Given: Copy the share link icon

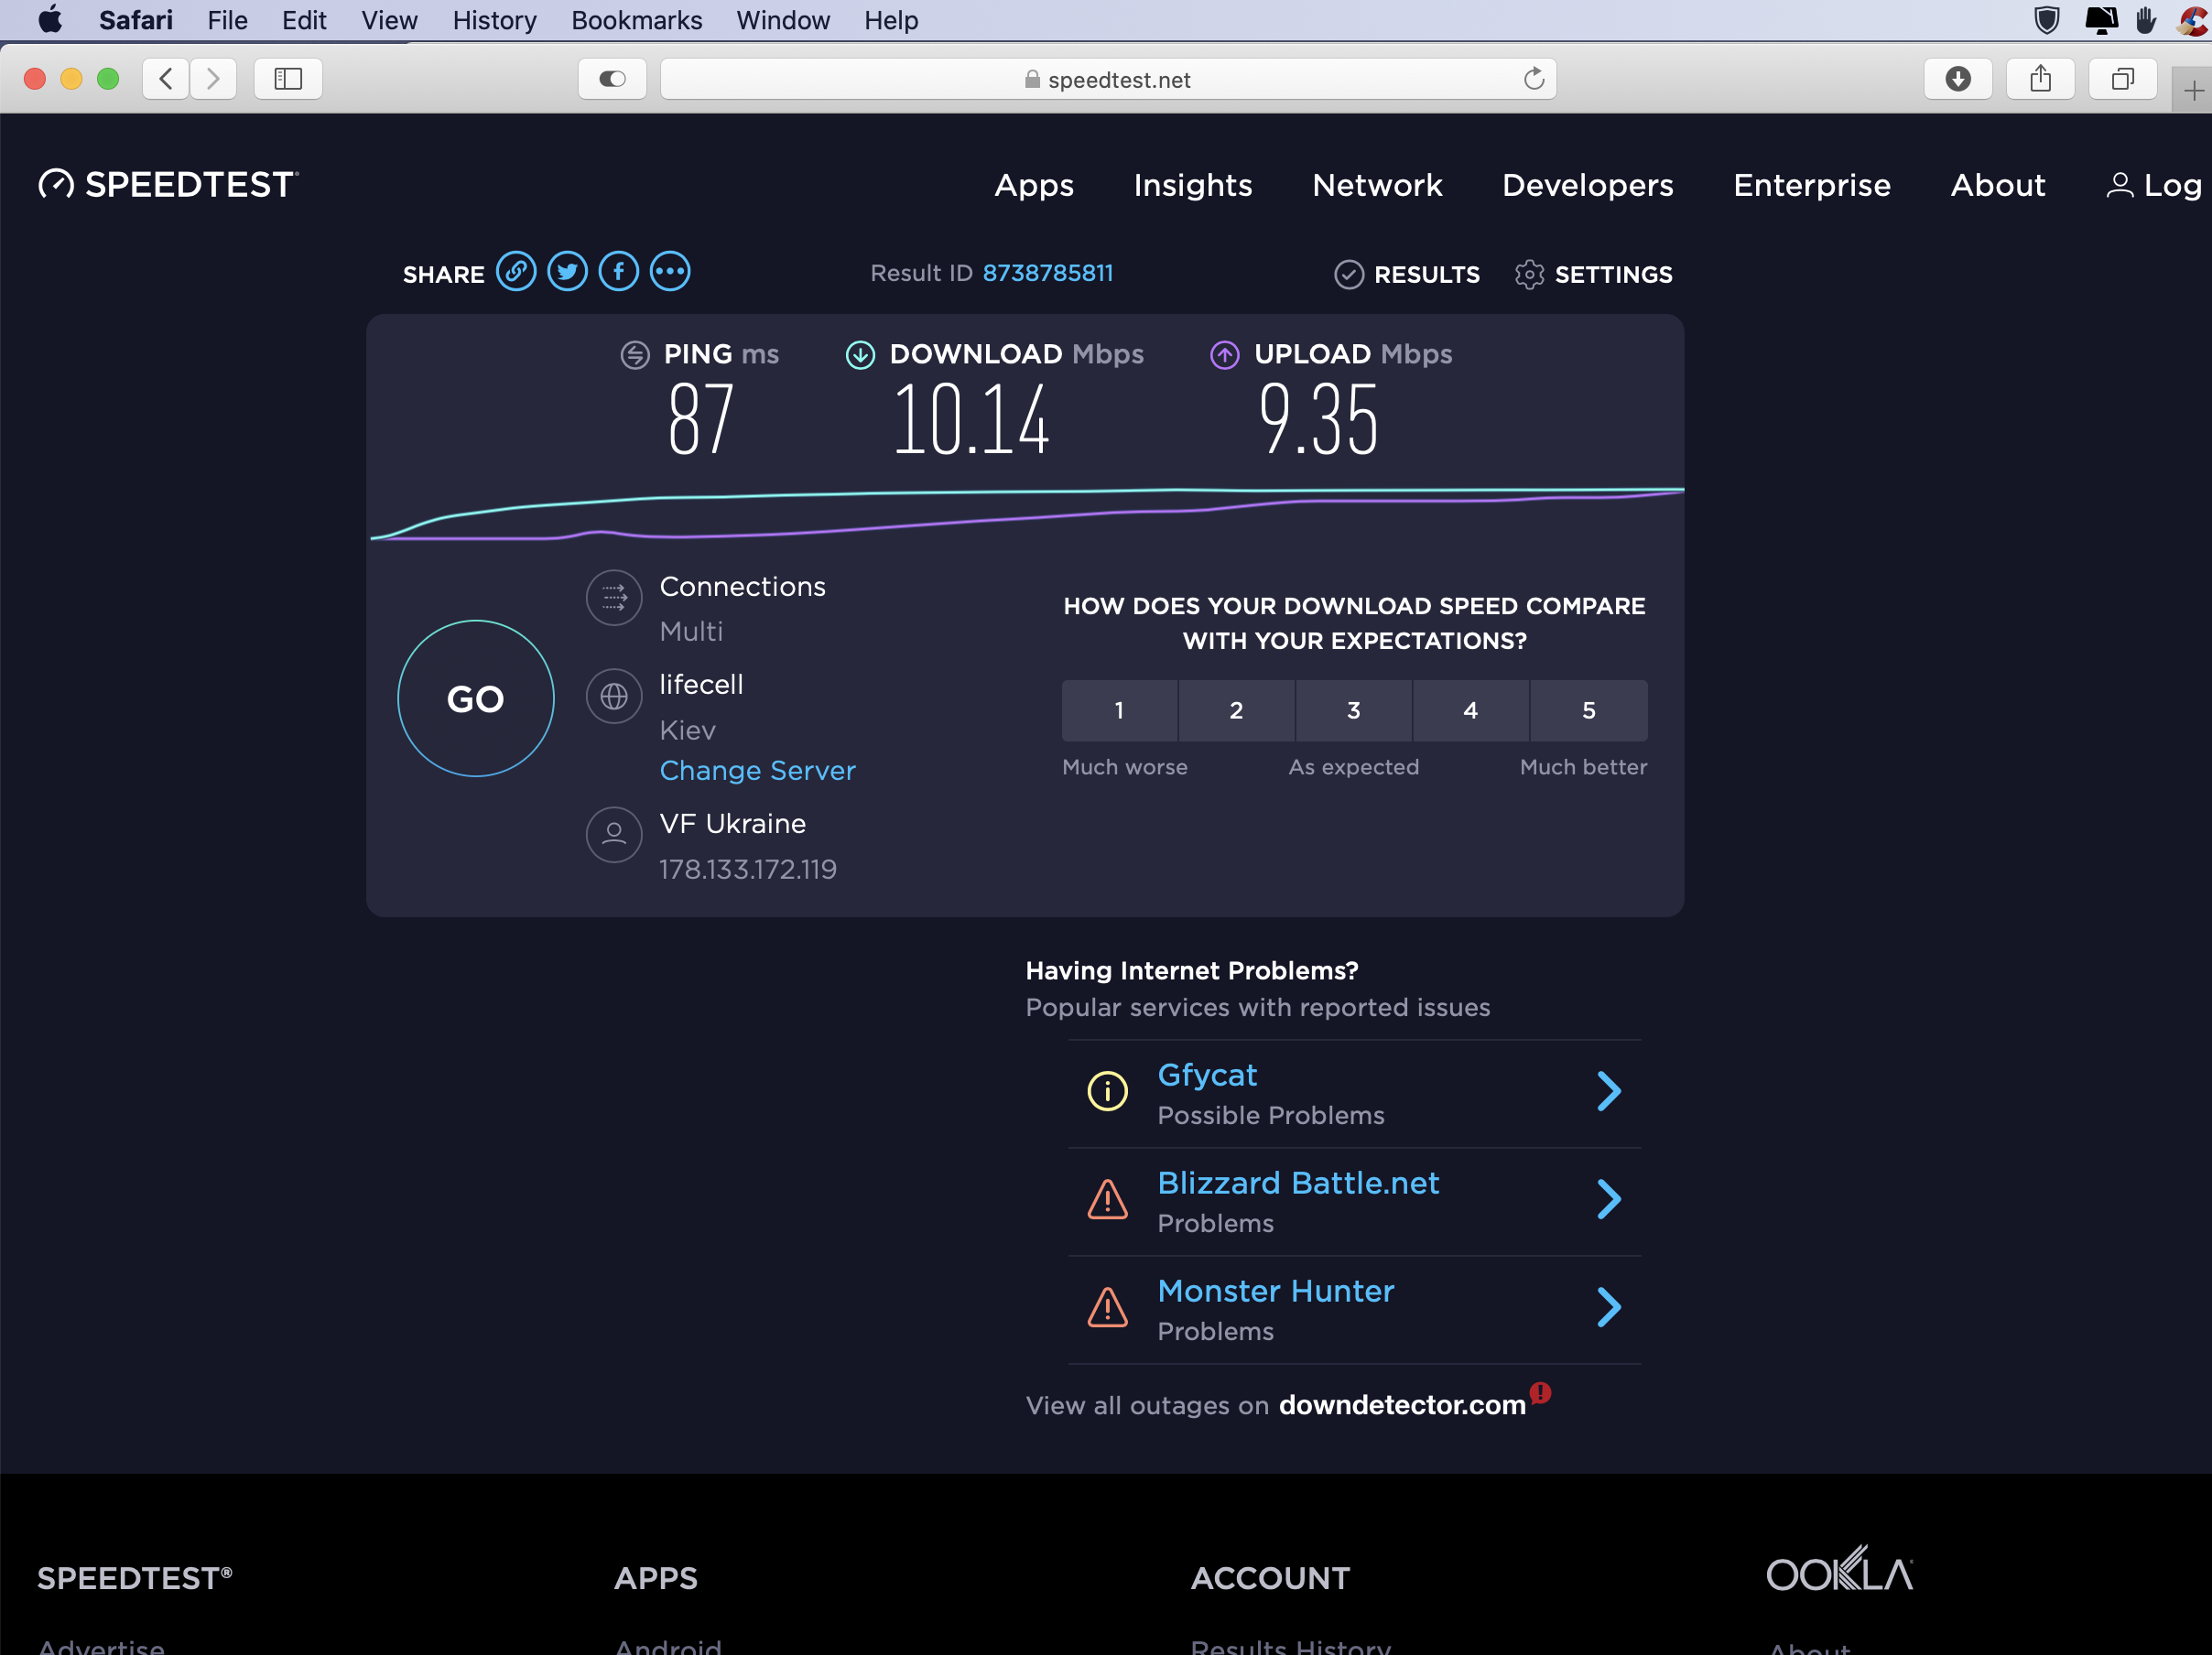Looking at the screenshot, I should [516, 272].
